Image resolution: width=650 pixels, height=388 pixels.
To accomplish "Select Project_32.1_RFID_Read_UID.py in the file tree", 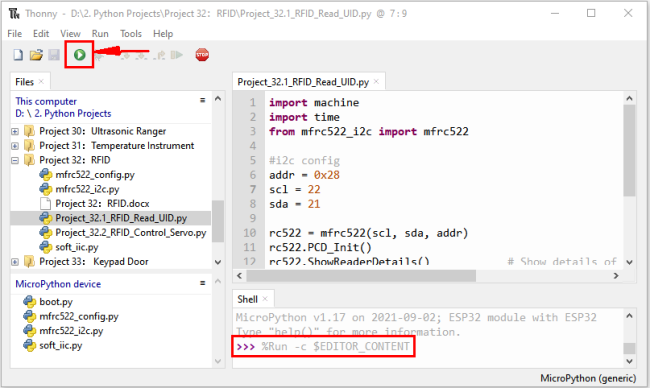I will (110, 218).
